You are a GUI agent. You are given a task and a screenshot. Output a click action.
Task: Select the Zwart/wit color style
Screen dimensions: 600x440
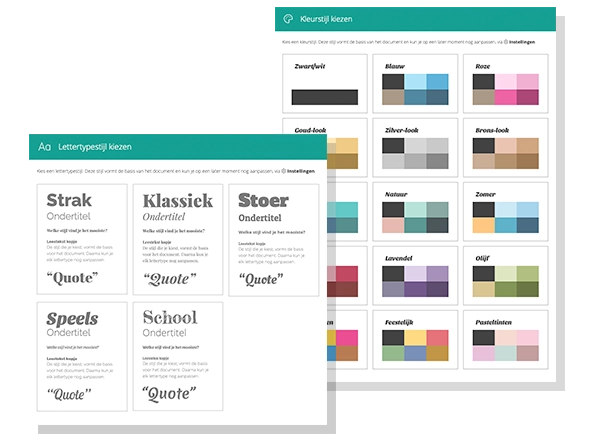point(323,85)
